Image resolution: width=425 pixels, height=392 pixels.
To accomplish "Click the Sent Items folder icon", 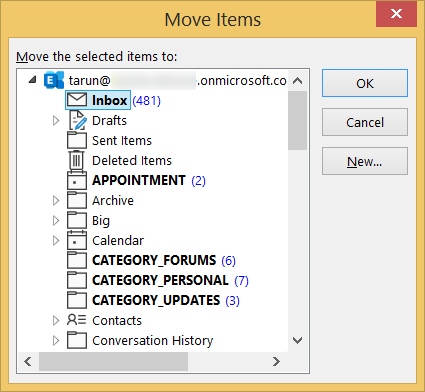I will (x=77, y=140).
